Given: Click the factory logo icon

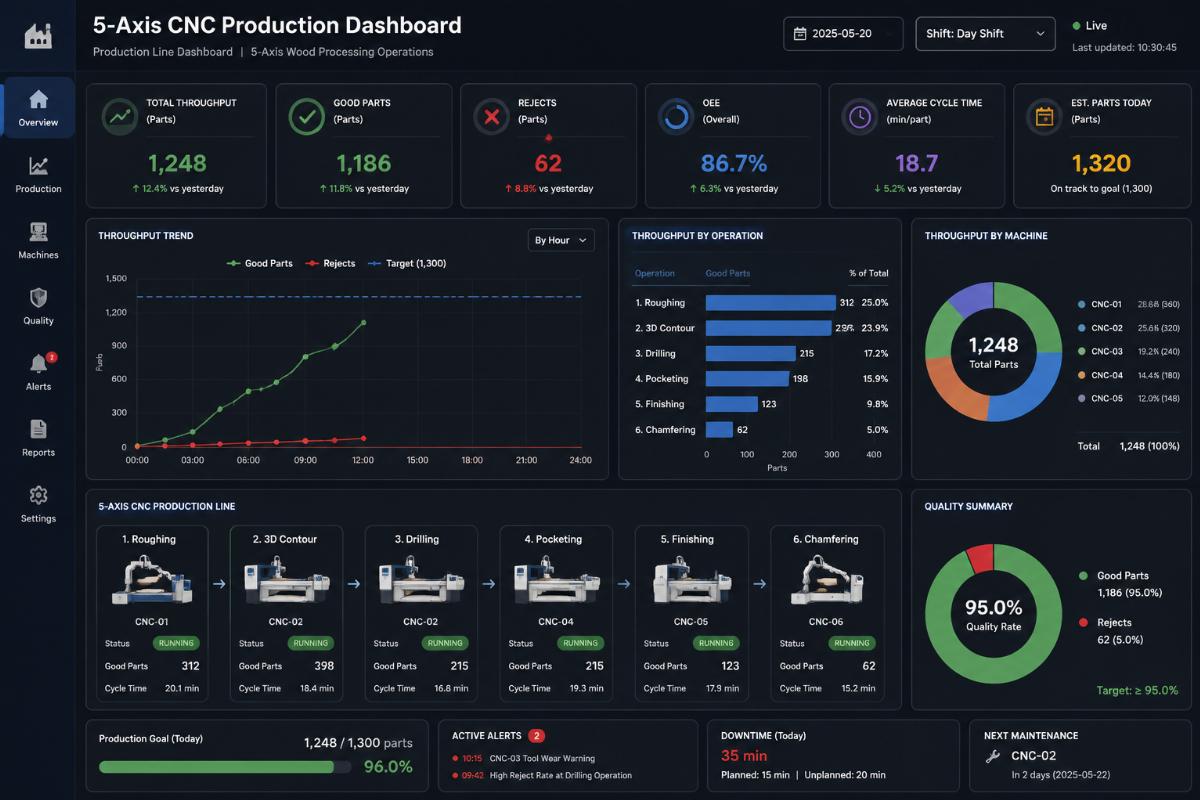Looking at the screenshot, I should (38, 36).
